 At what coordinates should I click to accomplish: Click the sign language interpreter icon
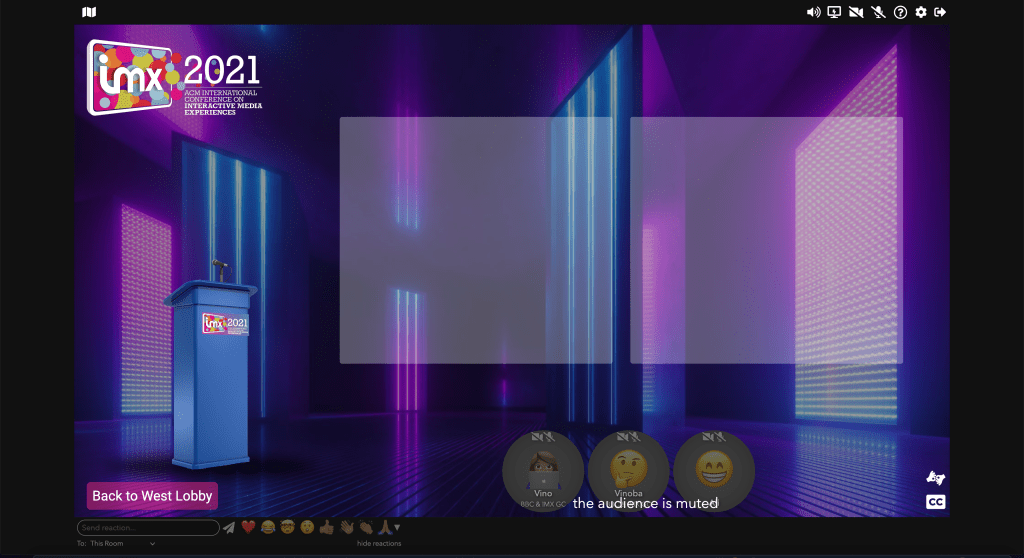(x=936, y=478)
